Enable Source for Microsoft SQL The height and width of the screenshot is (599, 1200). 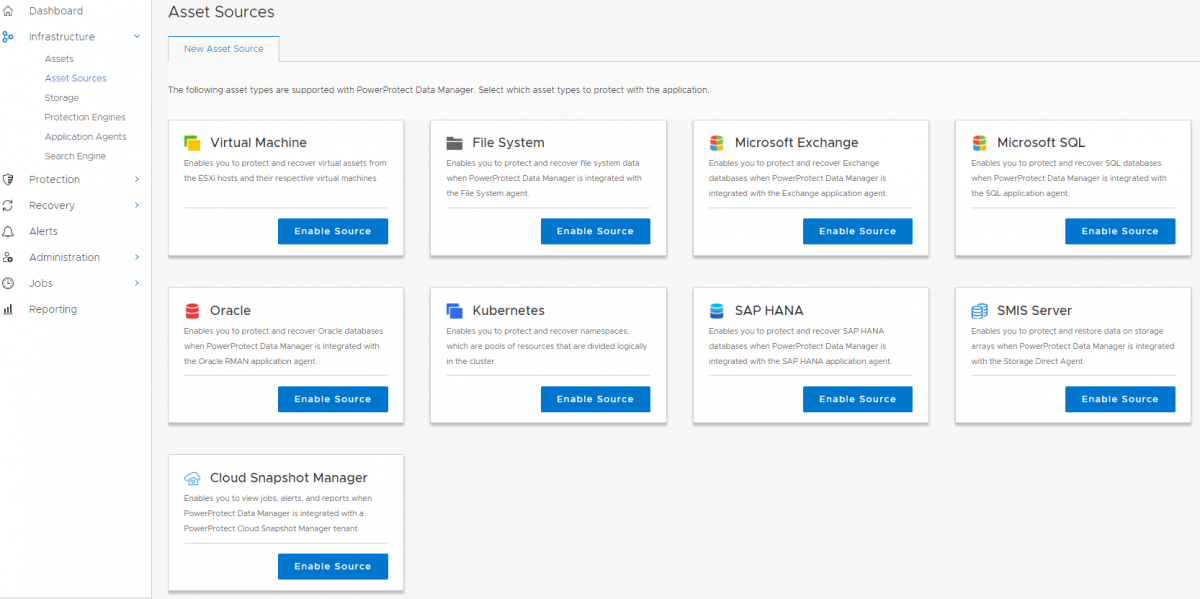1120,231
